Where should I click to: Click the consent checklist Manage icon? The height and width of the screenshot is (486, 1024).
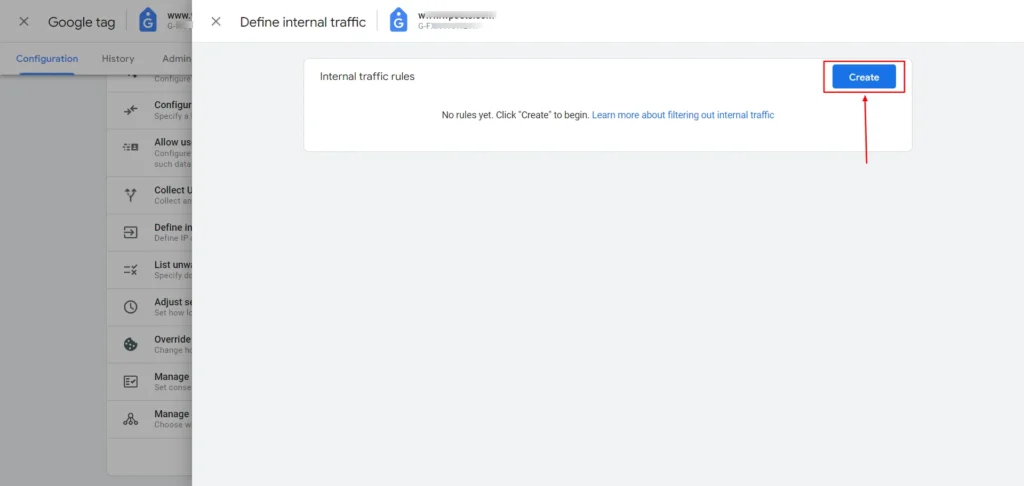(131, 382)
